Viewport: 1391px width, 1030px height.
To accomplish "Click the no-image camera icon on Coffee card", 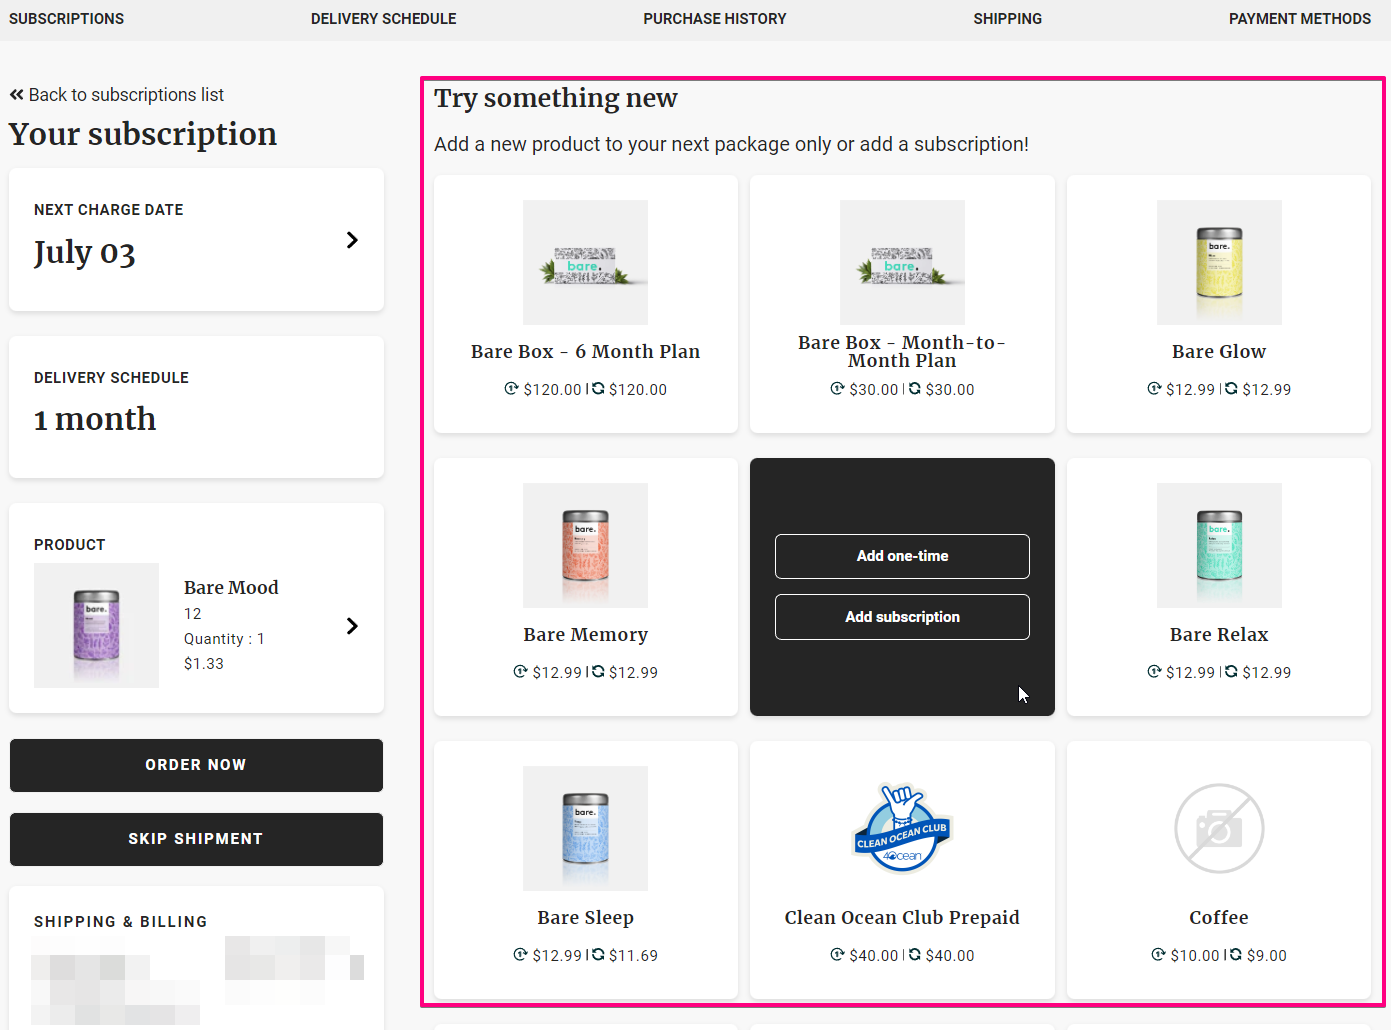I will 1218,829.
